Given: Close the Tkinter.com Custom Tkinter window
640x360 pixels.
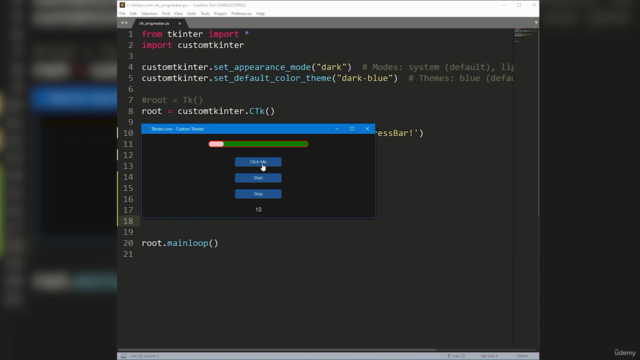Looking at the screenshot, I should click(x=367, y=129).
